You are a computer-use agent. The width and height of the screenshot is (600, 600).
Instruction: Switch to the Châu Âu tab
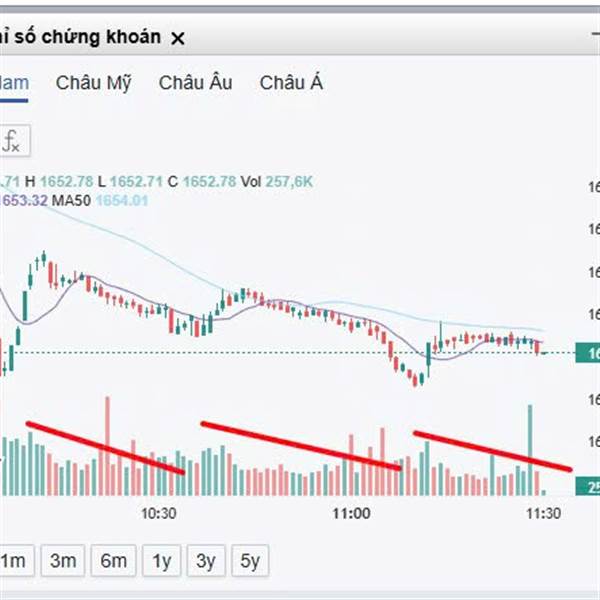(195, 83)
